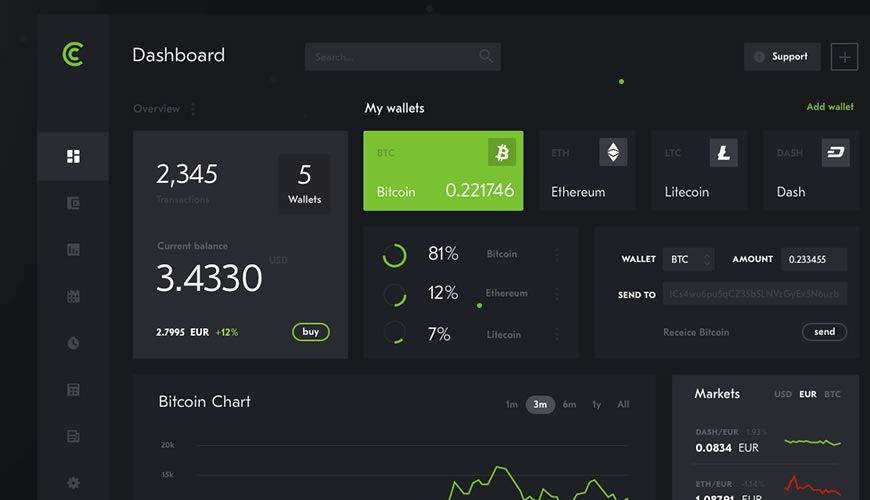Image resolution: width=870 pixels, height=500 pixels.
Task: Switch Markets currency to USD
Action: click(783, 394)
